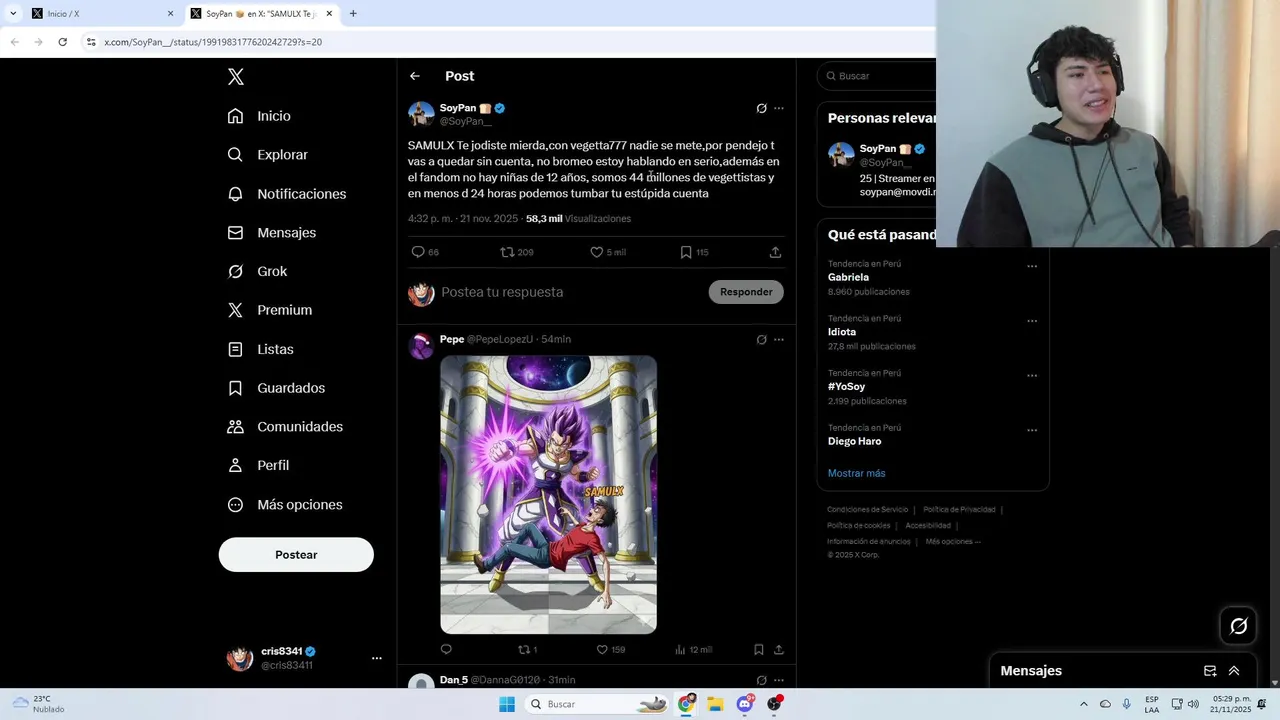1280x720 pixels.
Task: Open options dots for Diego Haro trend
Action: click(1032, 430)
